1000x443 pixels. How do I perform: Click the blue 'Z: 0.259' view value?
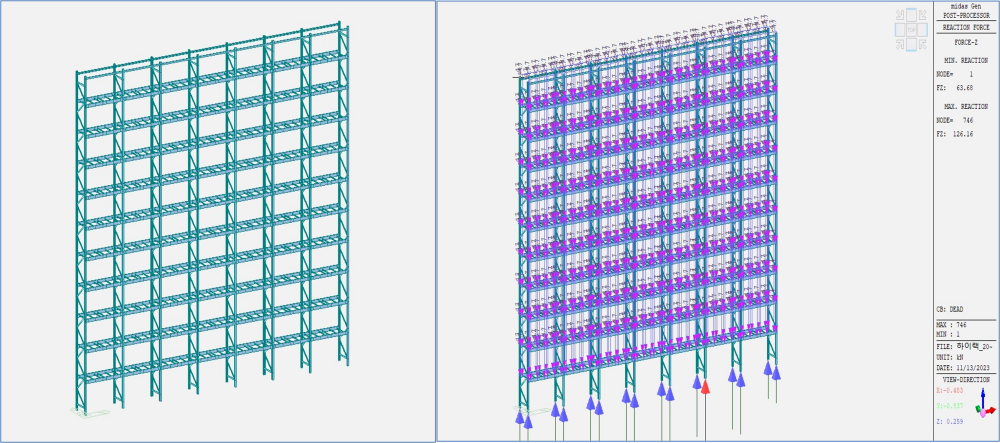[950, 421]
